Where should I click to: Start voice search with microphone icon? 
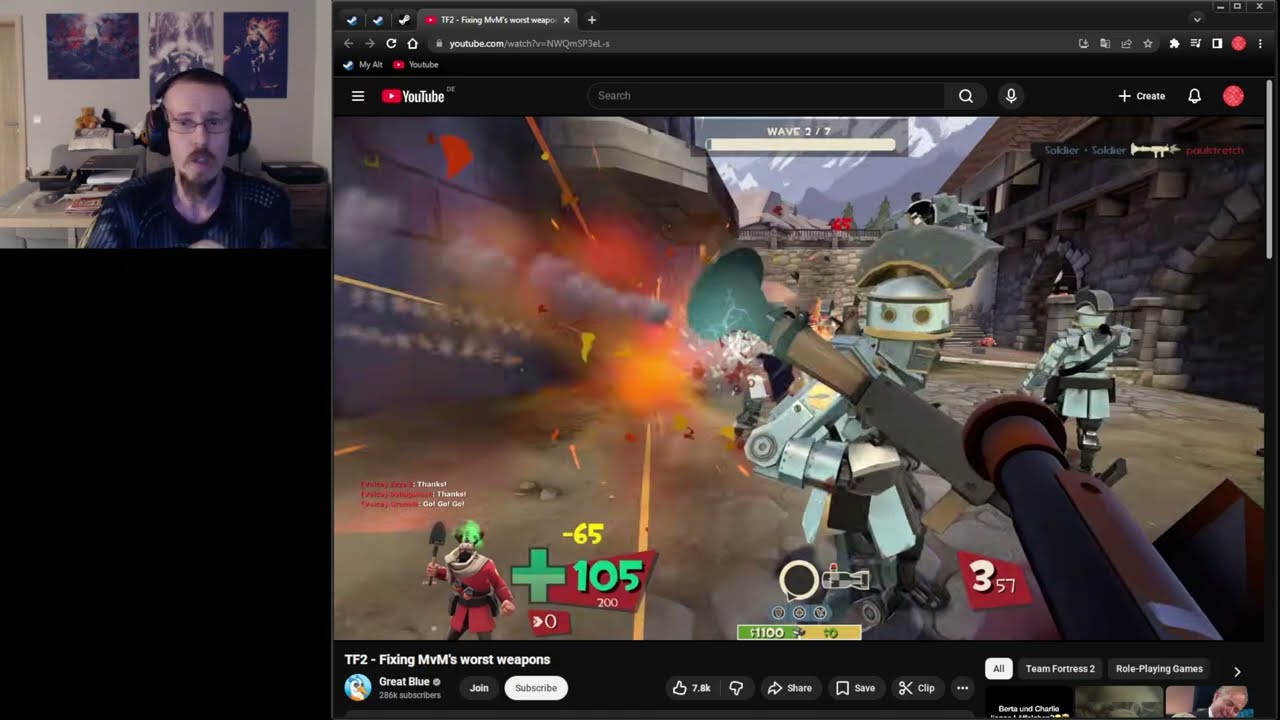point(1011,96)
